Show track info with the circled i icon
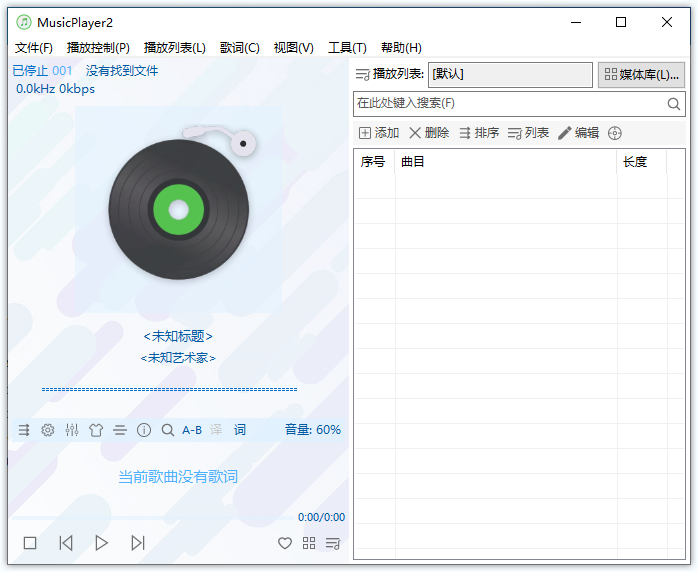The width and height of the screenshot is (698, 572). [x=144, y=430]
